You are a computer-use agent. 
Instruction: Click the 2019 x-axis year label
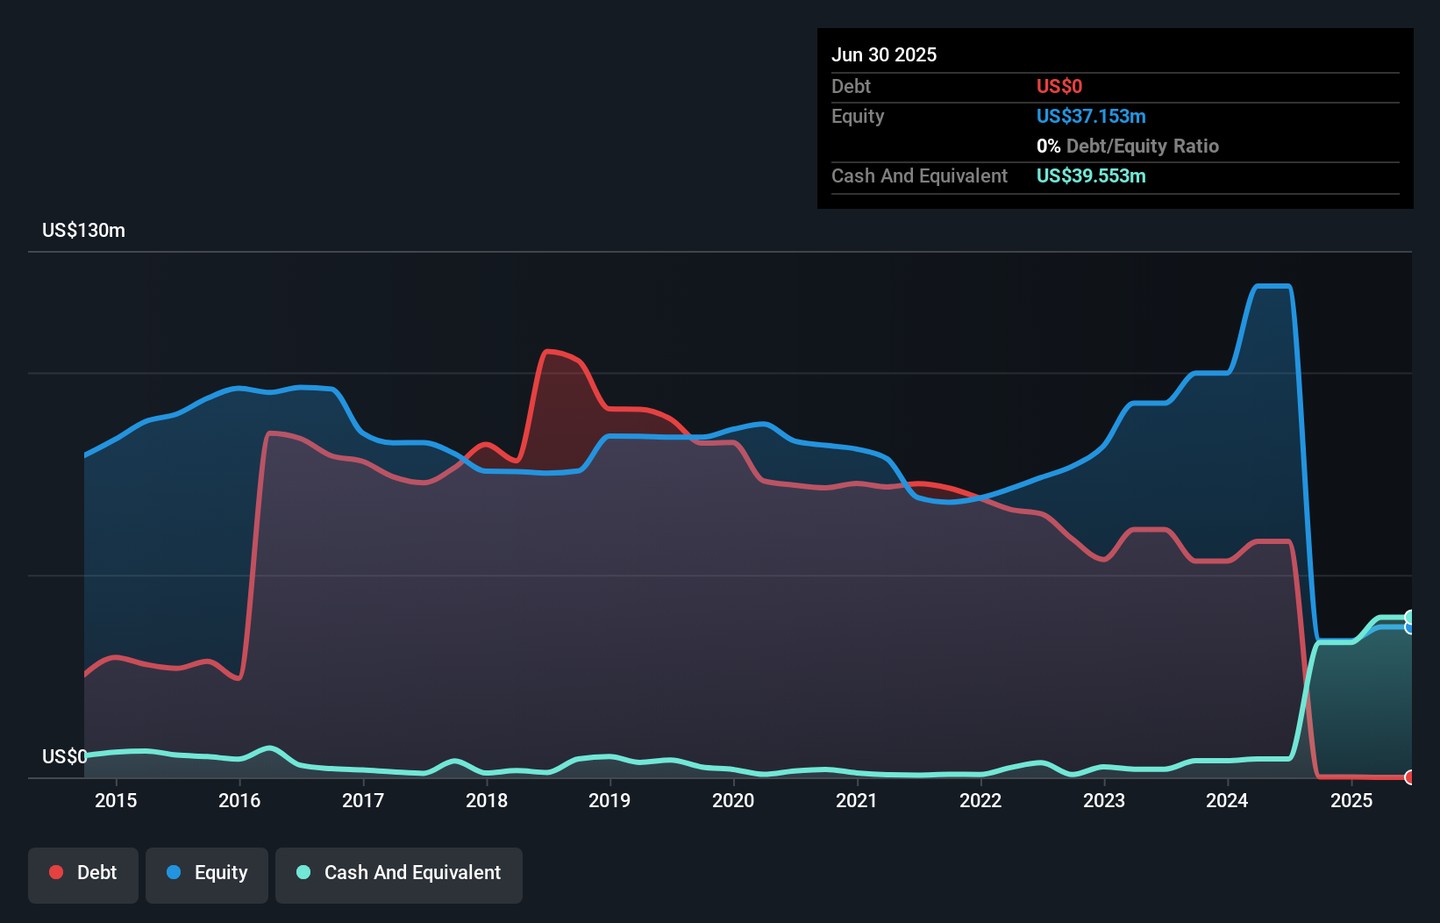609,800
